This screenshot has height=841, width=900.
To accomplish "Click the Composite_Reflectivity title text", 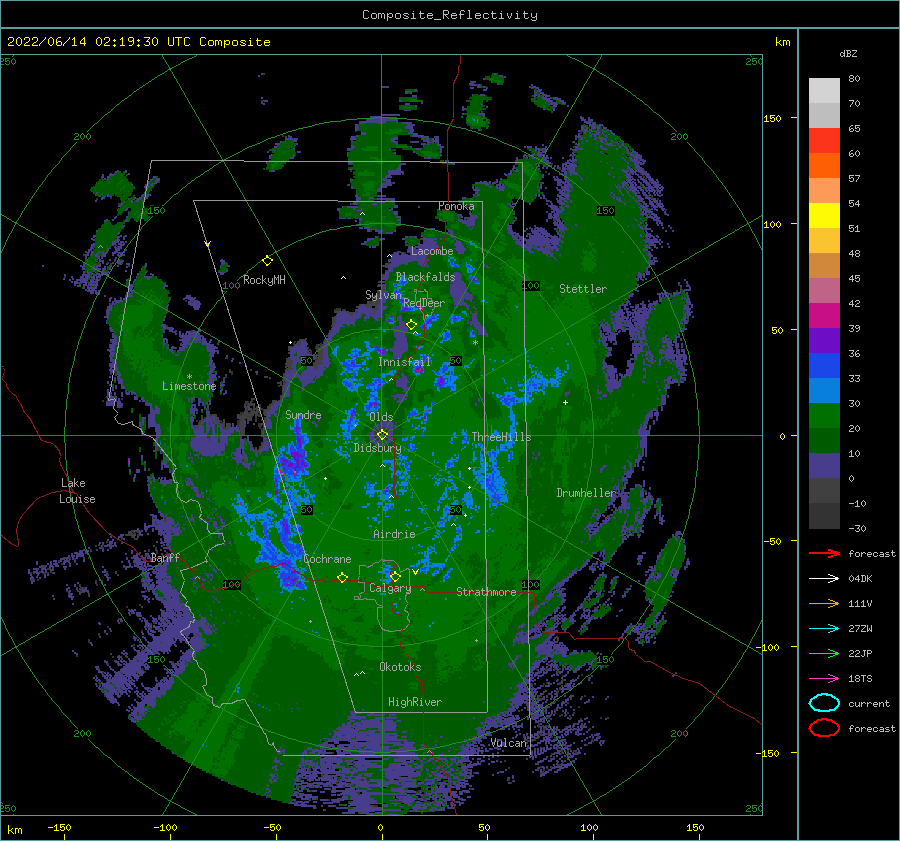I will point(449,15).
